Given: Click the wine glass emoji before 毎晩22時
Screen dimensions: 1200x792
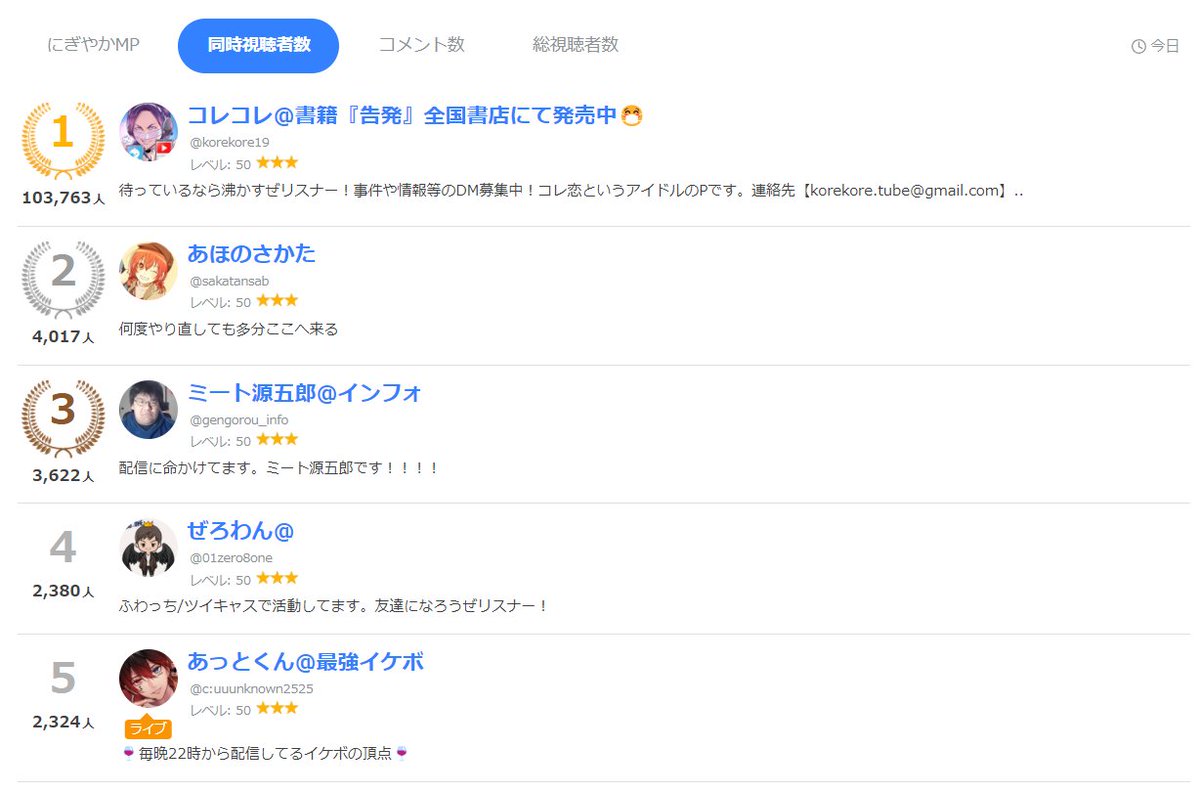Looking at the screenshot, I should [x=128, y=753].
